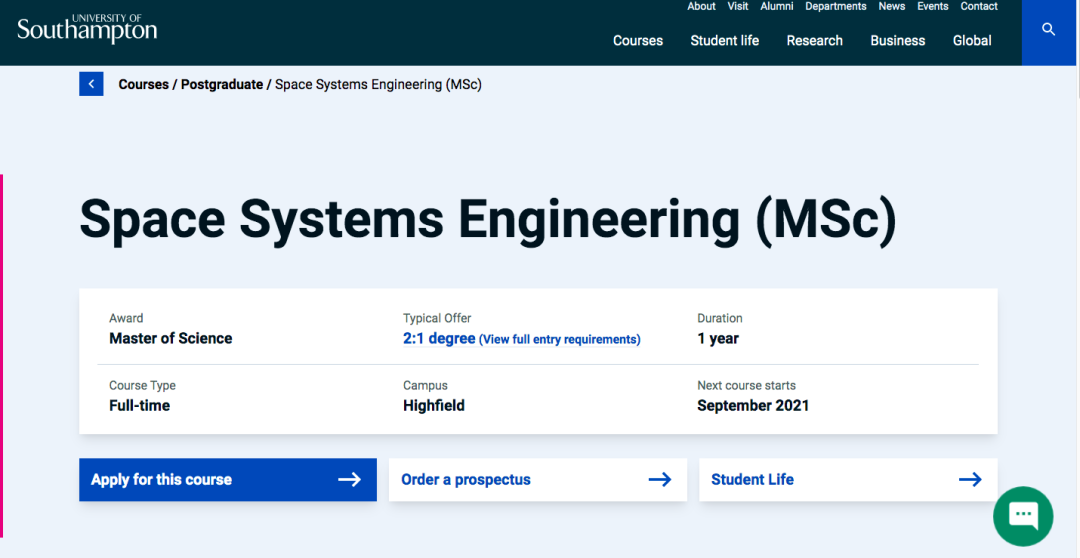Go to Postgraduate in the breadcrumb
This screenshot has height=558, width=1080.
[222, 84]
